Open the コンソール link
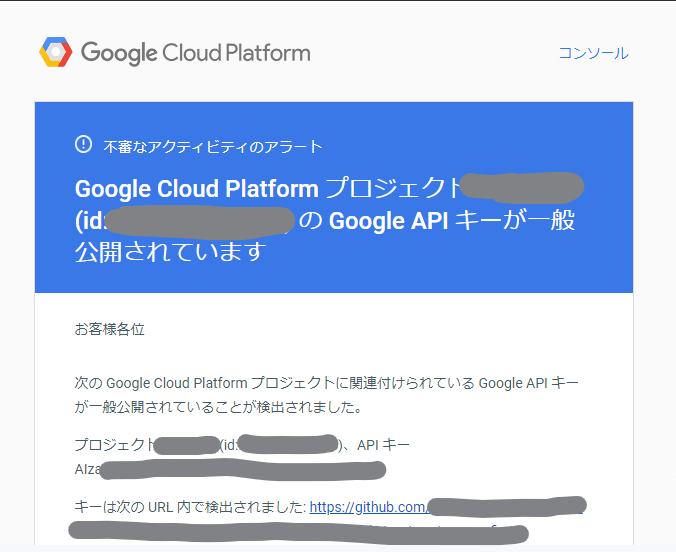Screen dimensions: 676x552 (594, 53)
